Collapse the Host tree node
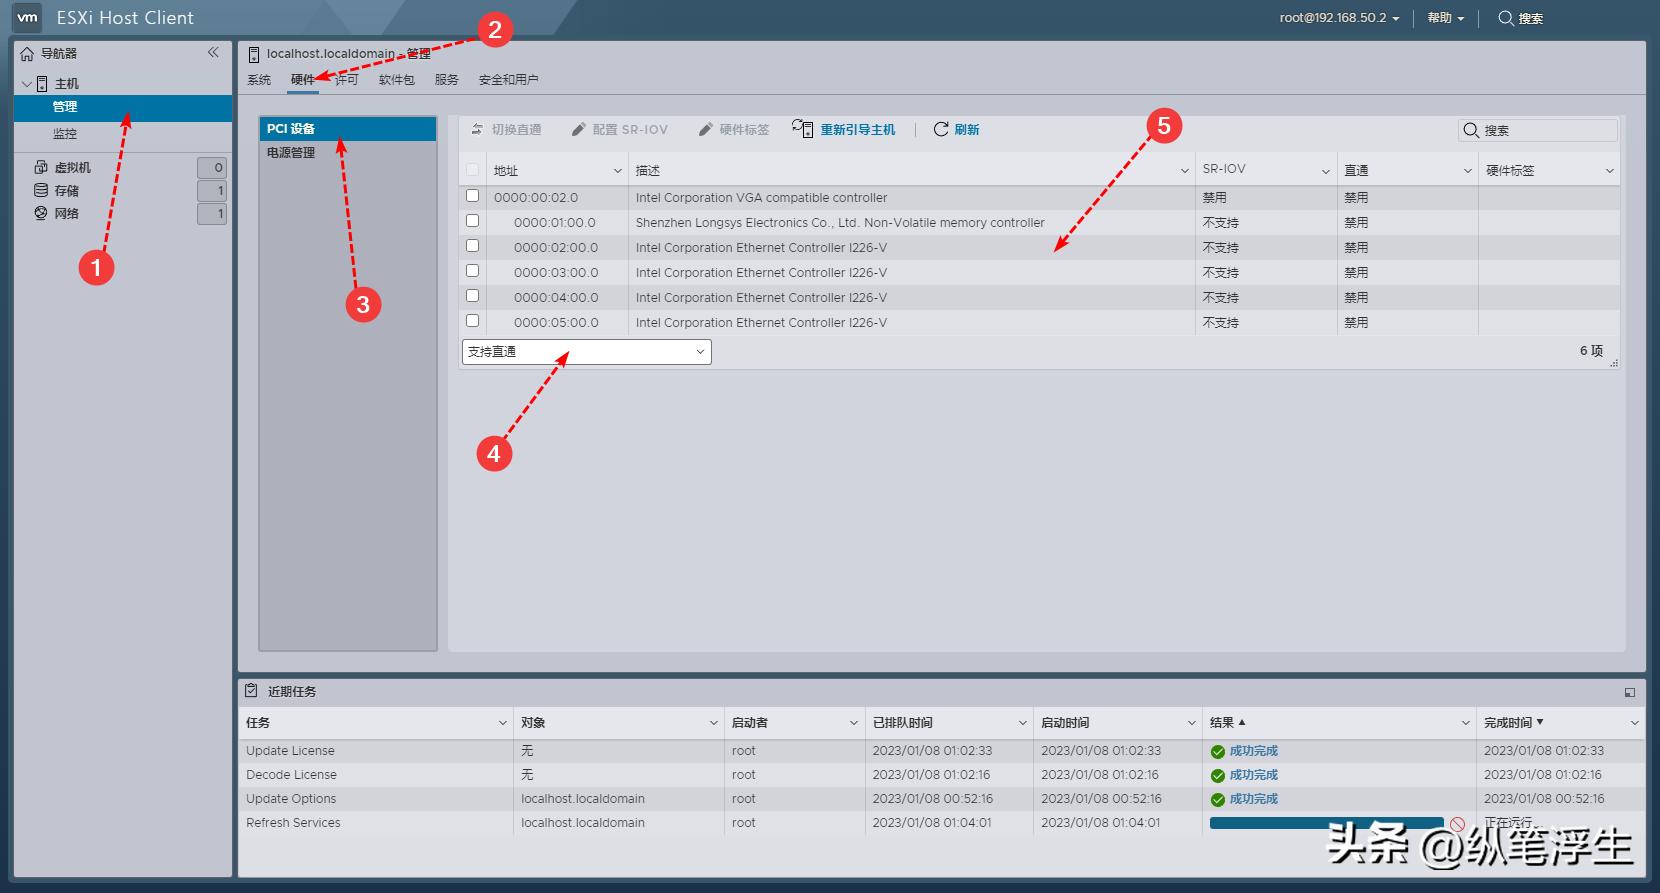Viewport: 1660px width, 893px height. [x=26, y=84]
